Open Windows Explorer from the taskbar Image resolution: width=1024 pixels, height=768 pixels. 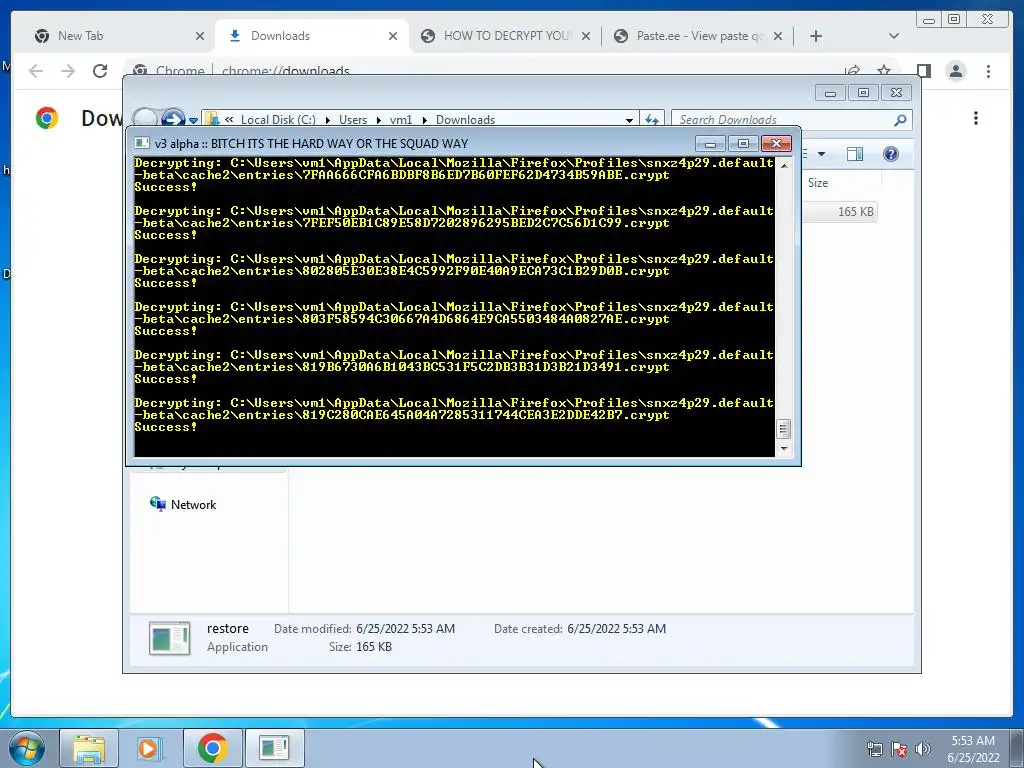pos(89,748)
